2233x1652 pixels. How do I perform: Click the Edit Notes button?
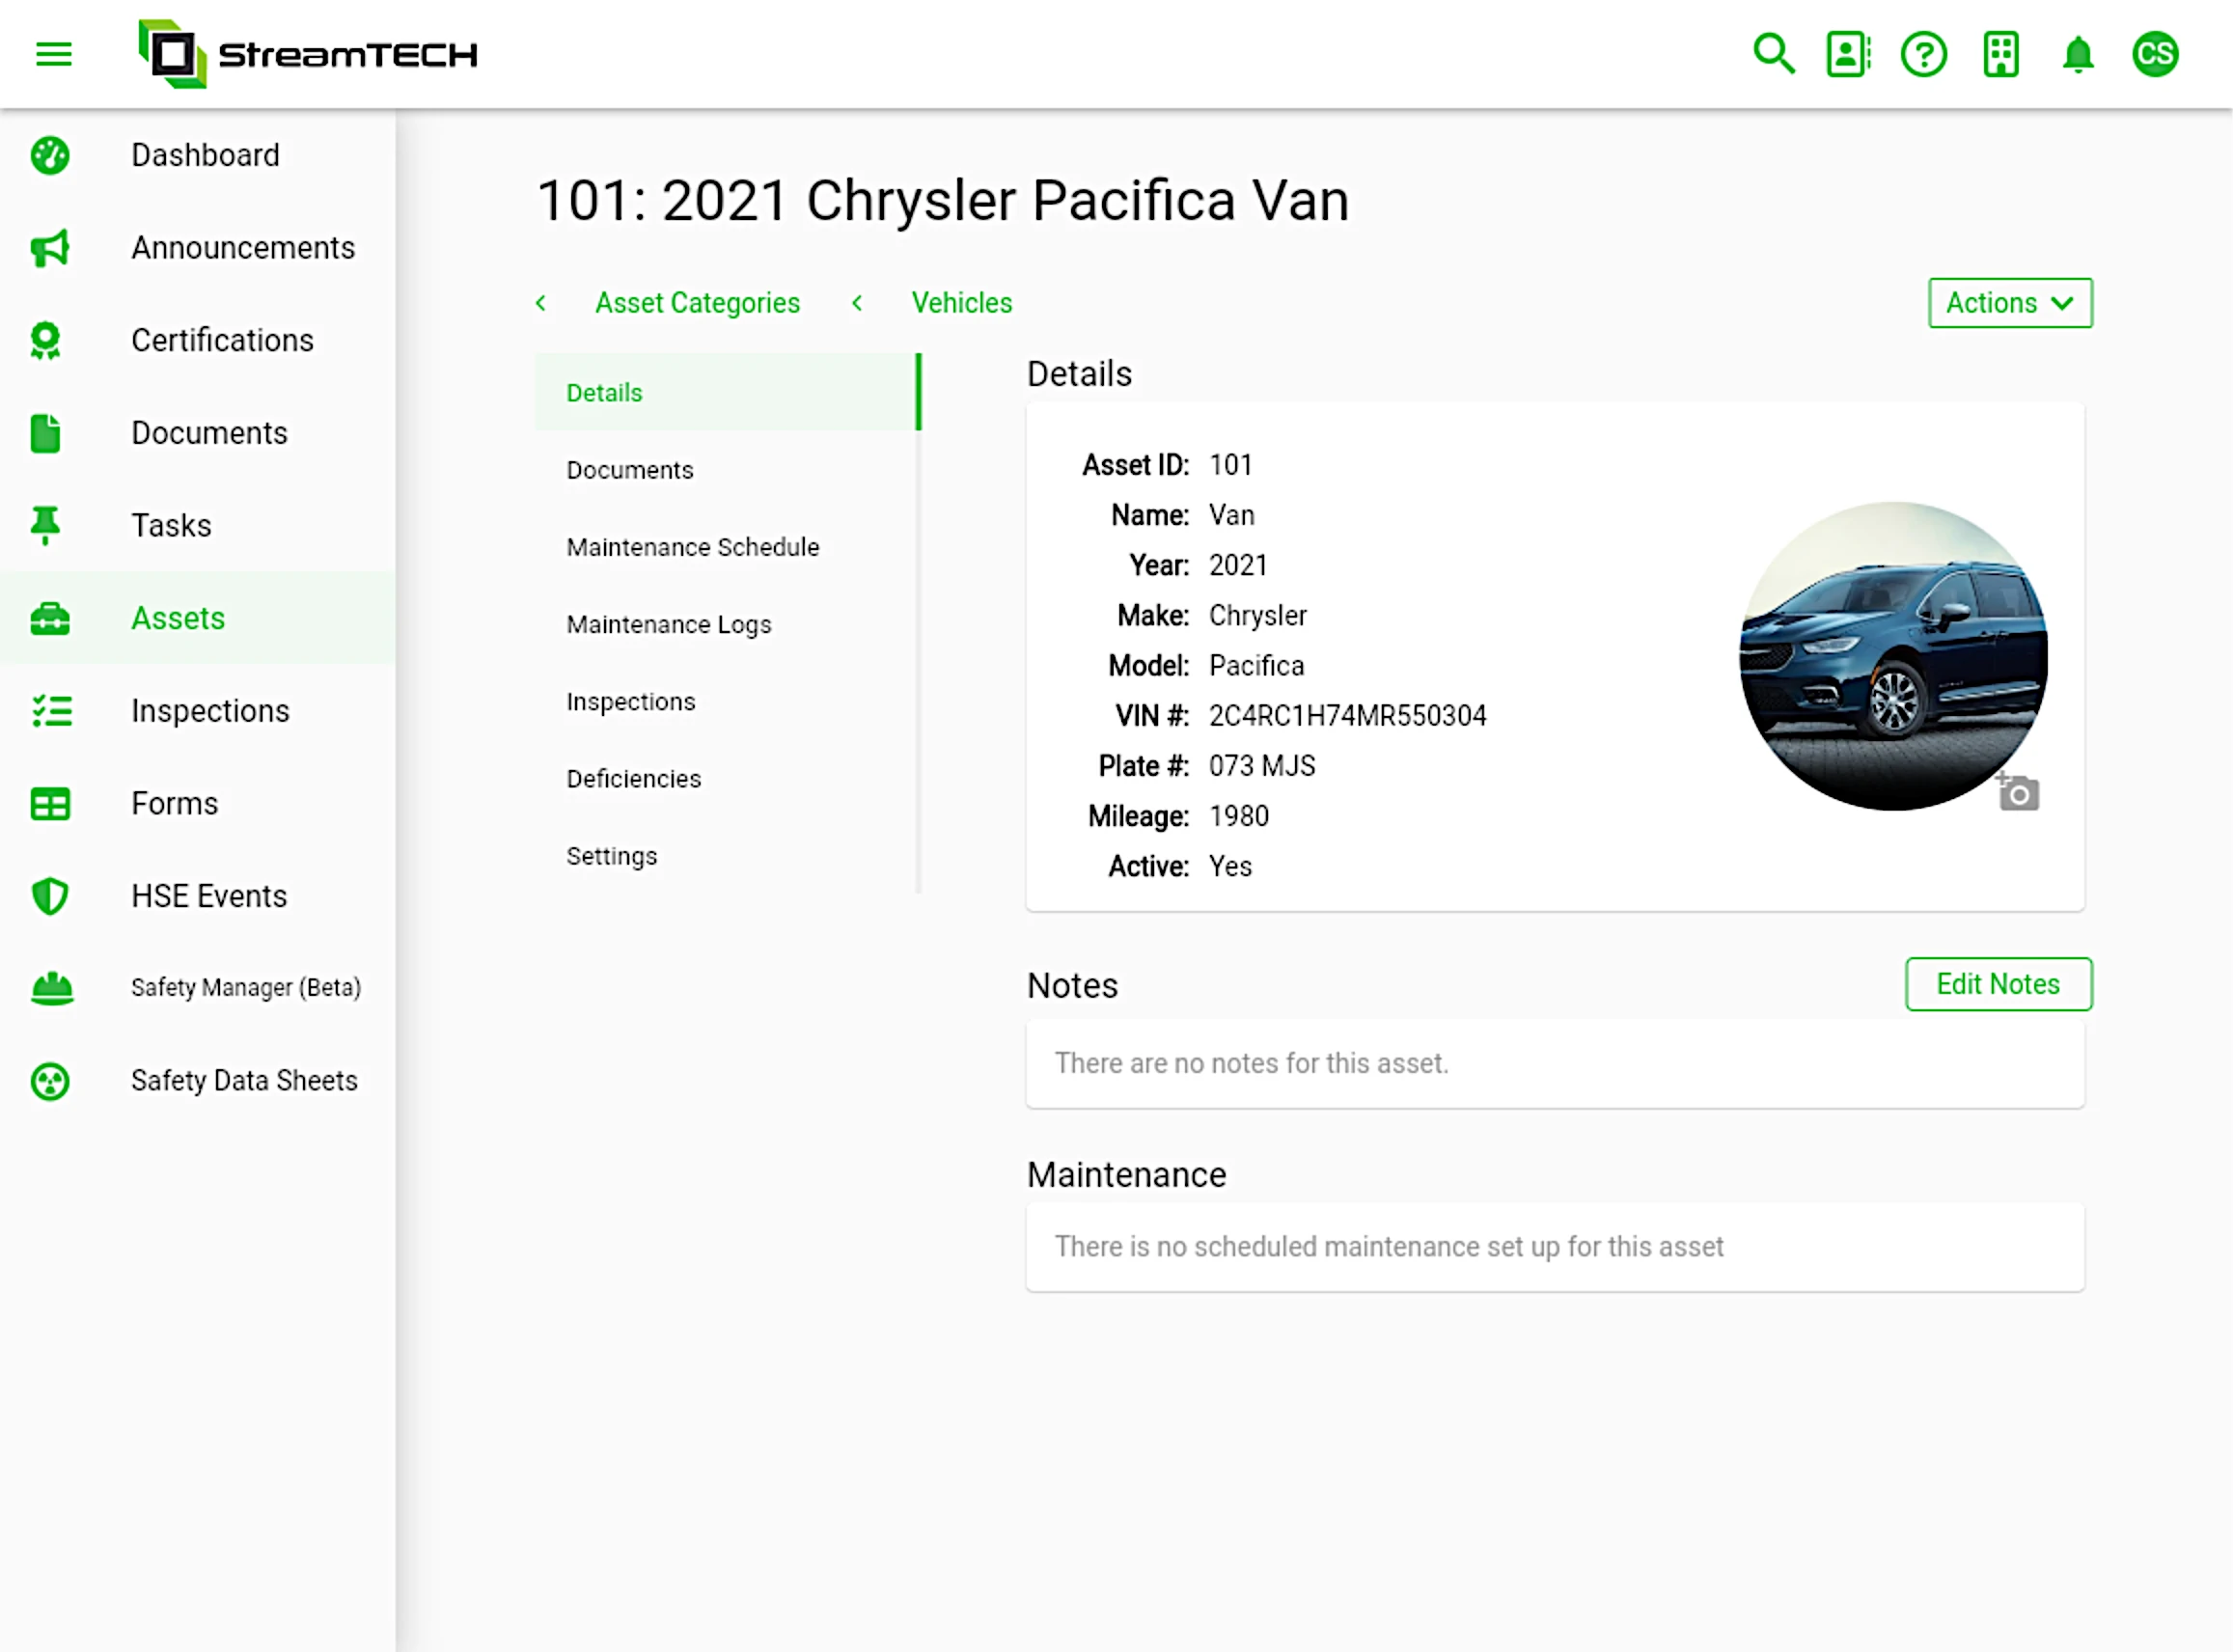click(x=1999, y=984)
